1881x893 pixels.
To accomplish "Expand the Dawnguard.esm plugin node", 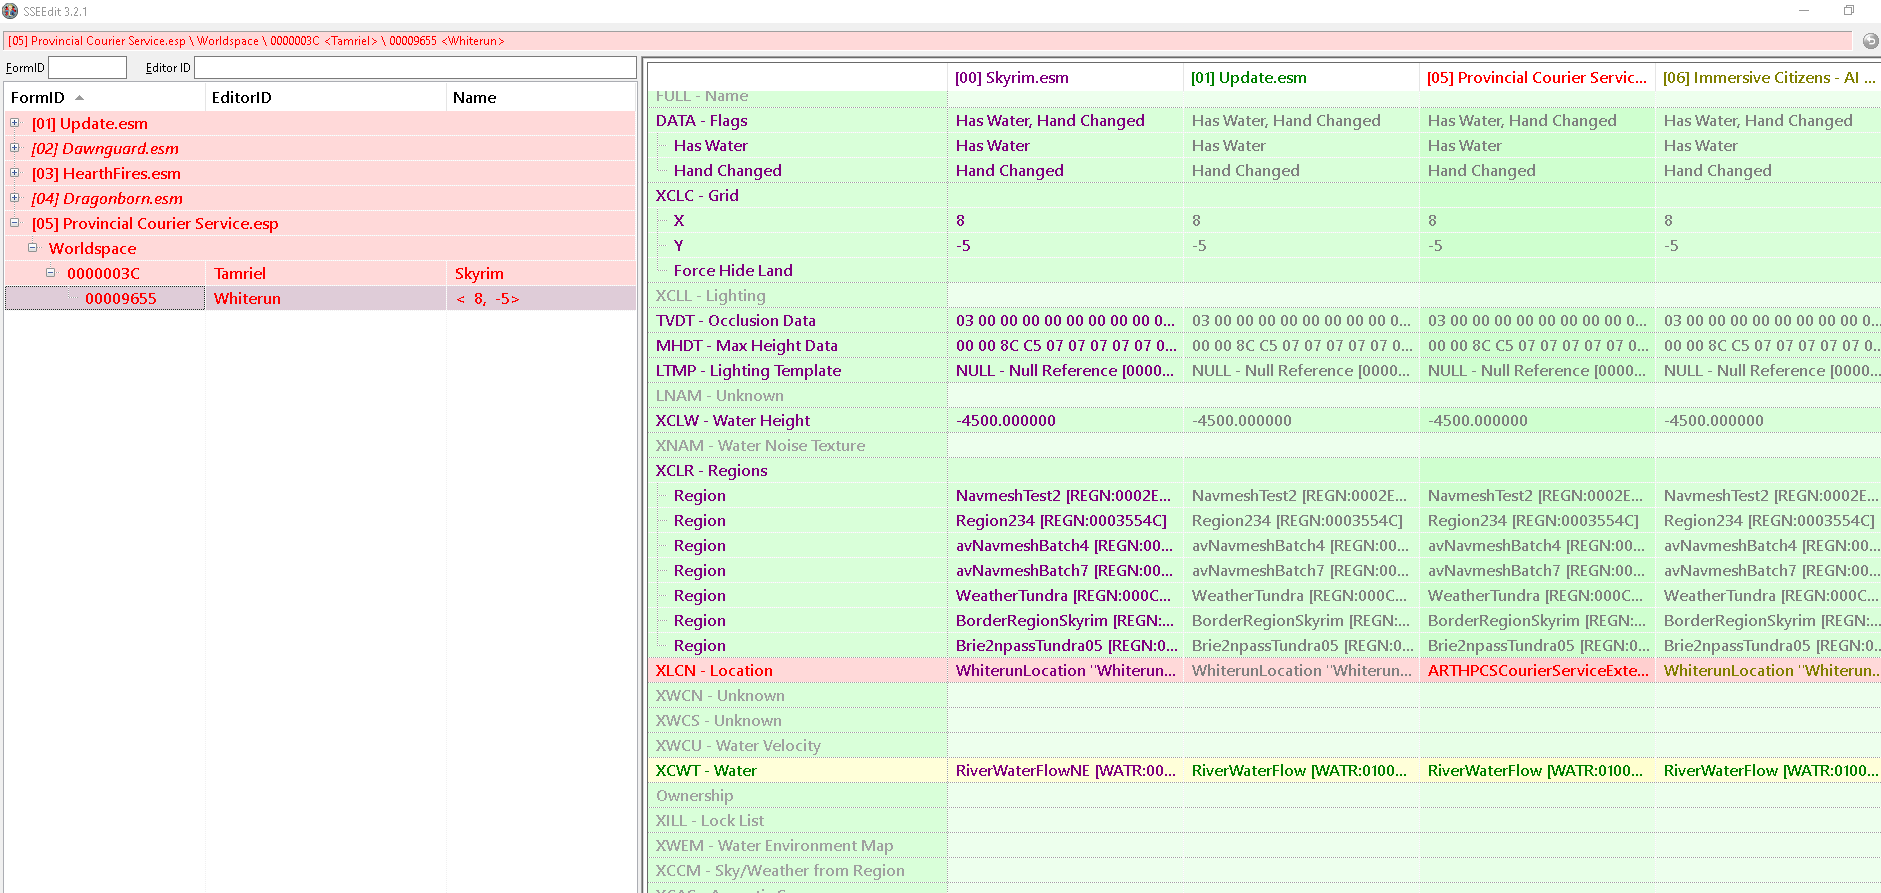I will tap(15, 148).
